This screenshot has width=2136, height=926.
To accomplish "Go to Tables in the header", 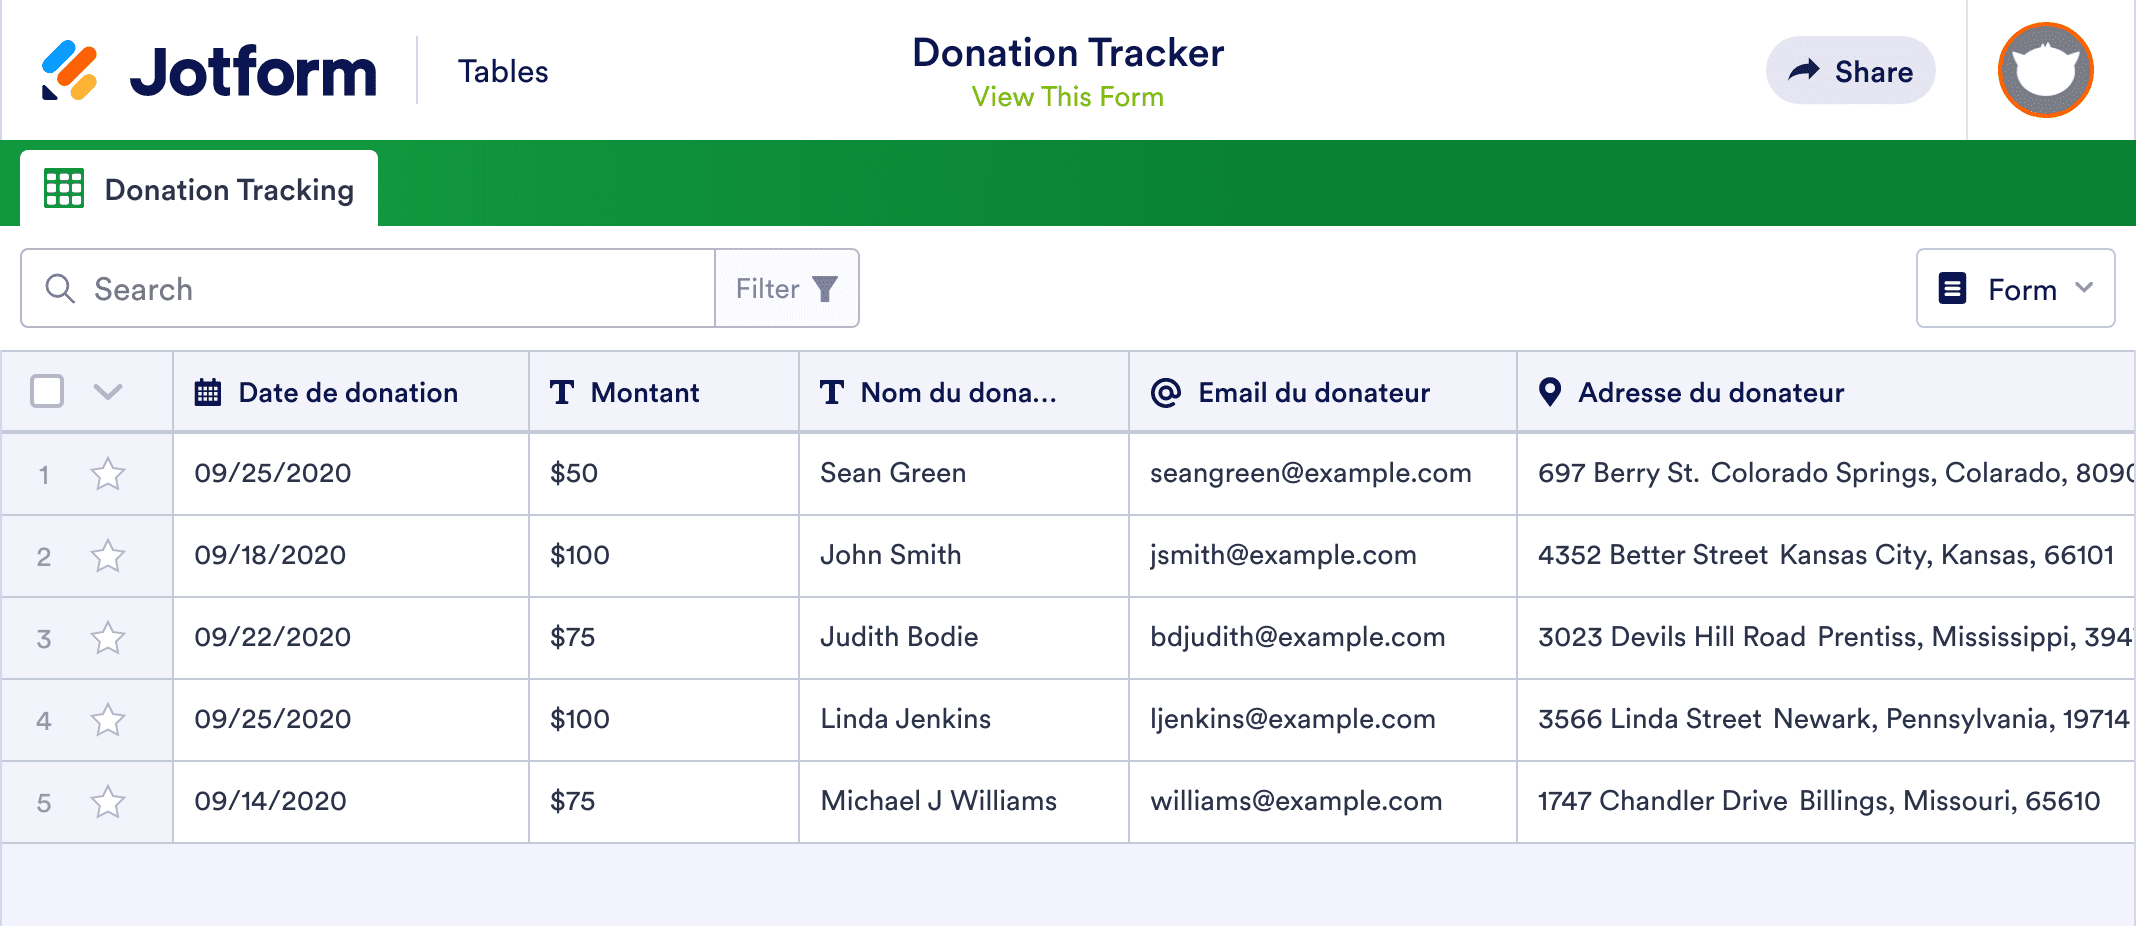I will click(x=503, y=72).
